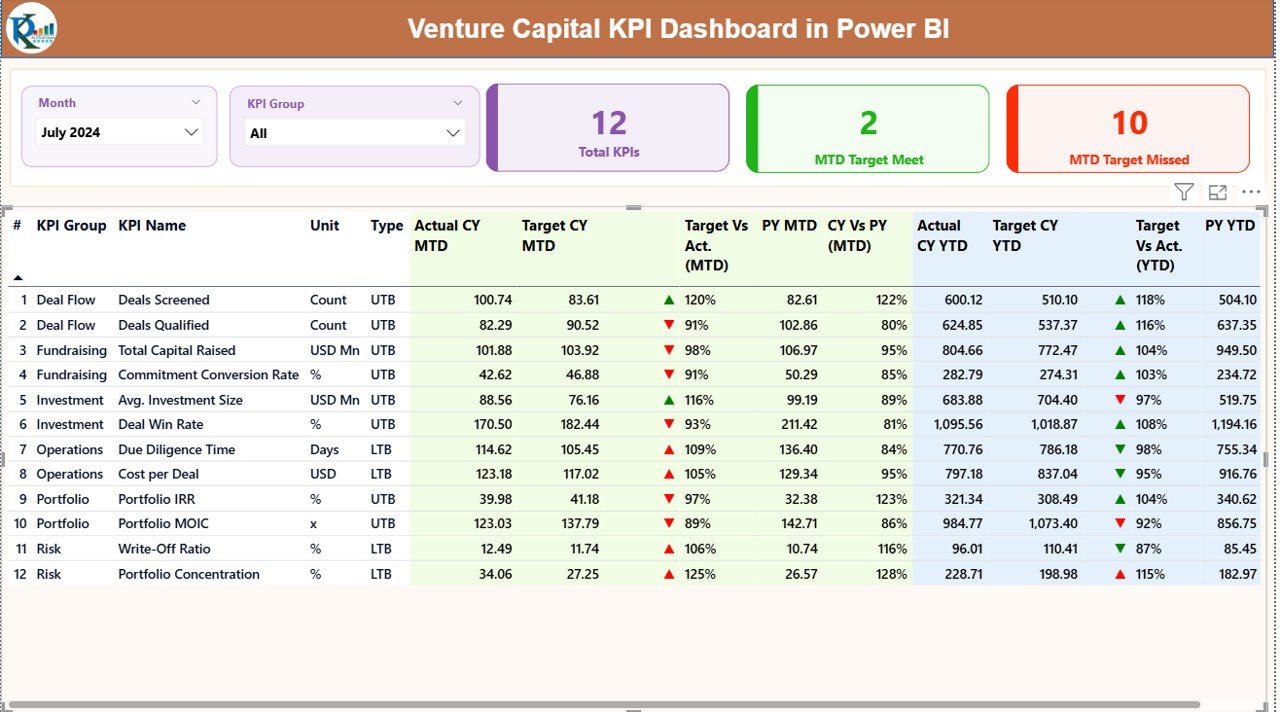This screenshot has width=1280, height=712.
Task: Expand the KPI Group slicer header chevron
Action: (459, 102)
